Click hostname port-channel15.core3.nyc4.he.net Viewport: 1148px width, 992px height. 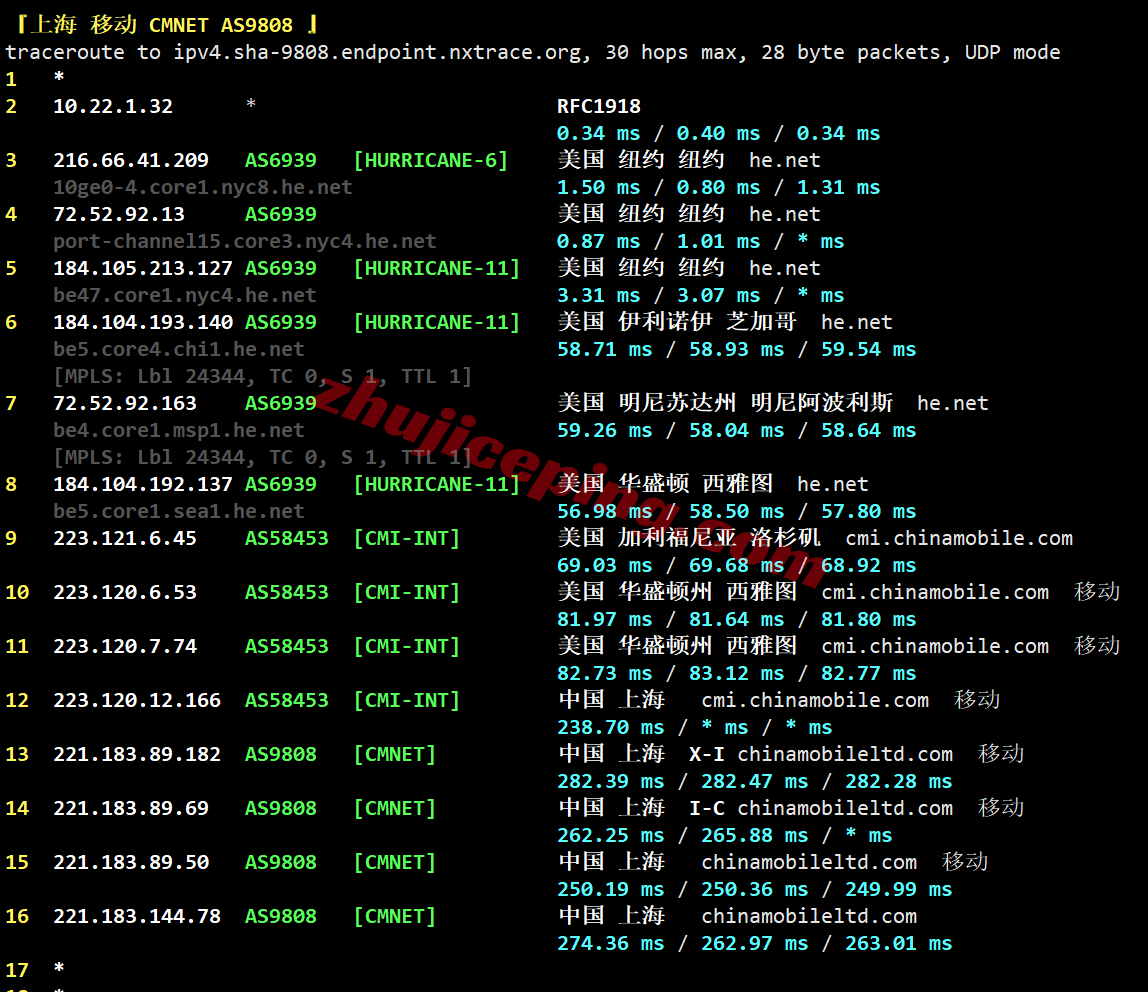pos(245,242)
